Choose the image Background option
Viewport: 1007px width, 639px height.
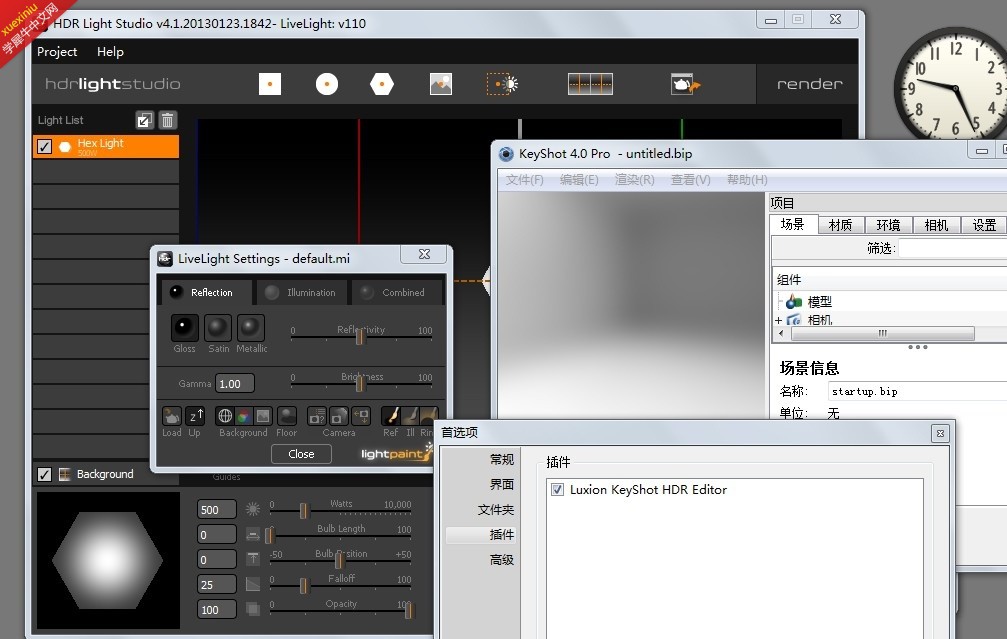coord(263,416)
